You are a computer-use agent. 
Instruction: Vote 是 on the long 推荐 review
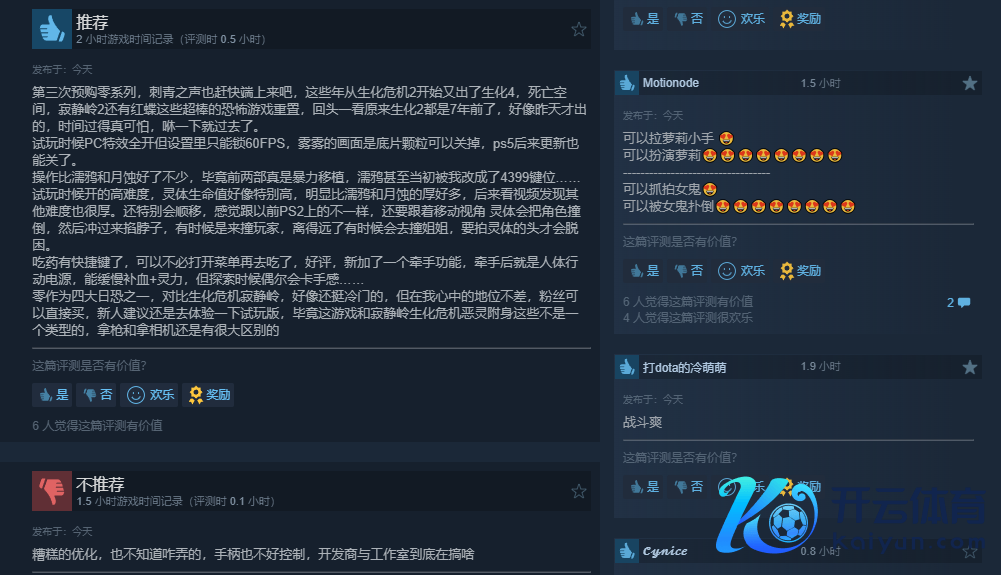pyautogui.click(x=54, y=395)
